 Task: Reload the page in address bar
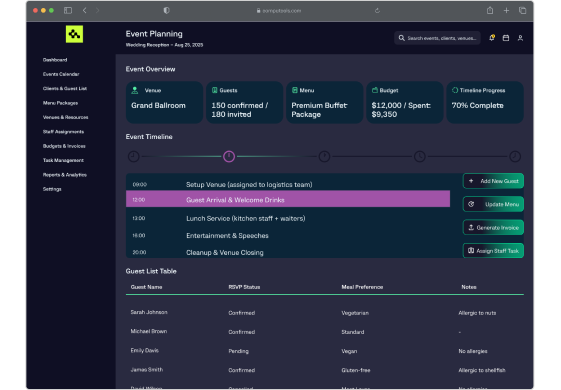pyautogui.click(x=377, y=11)
